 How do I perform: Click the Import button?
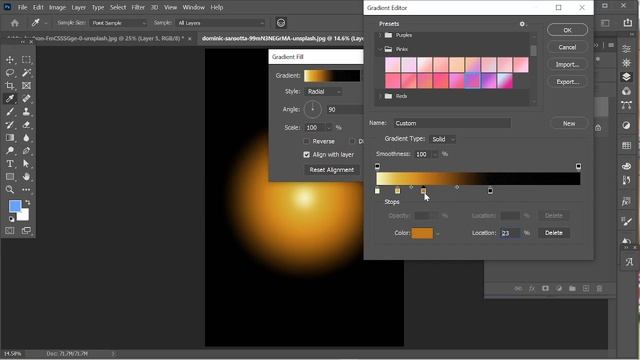coord(567,64)
